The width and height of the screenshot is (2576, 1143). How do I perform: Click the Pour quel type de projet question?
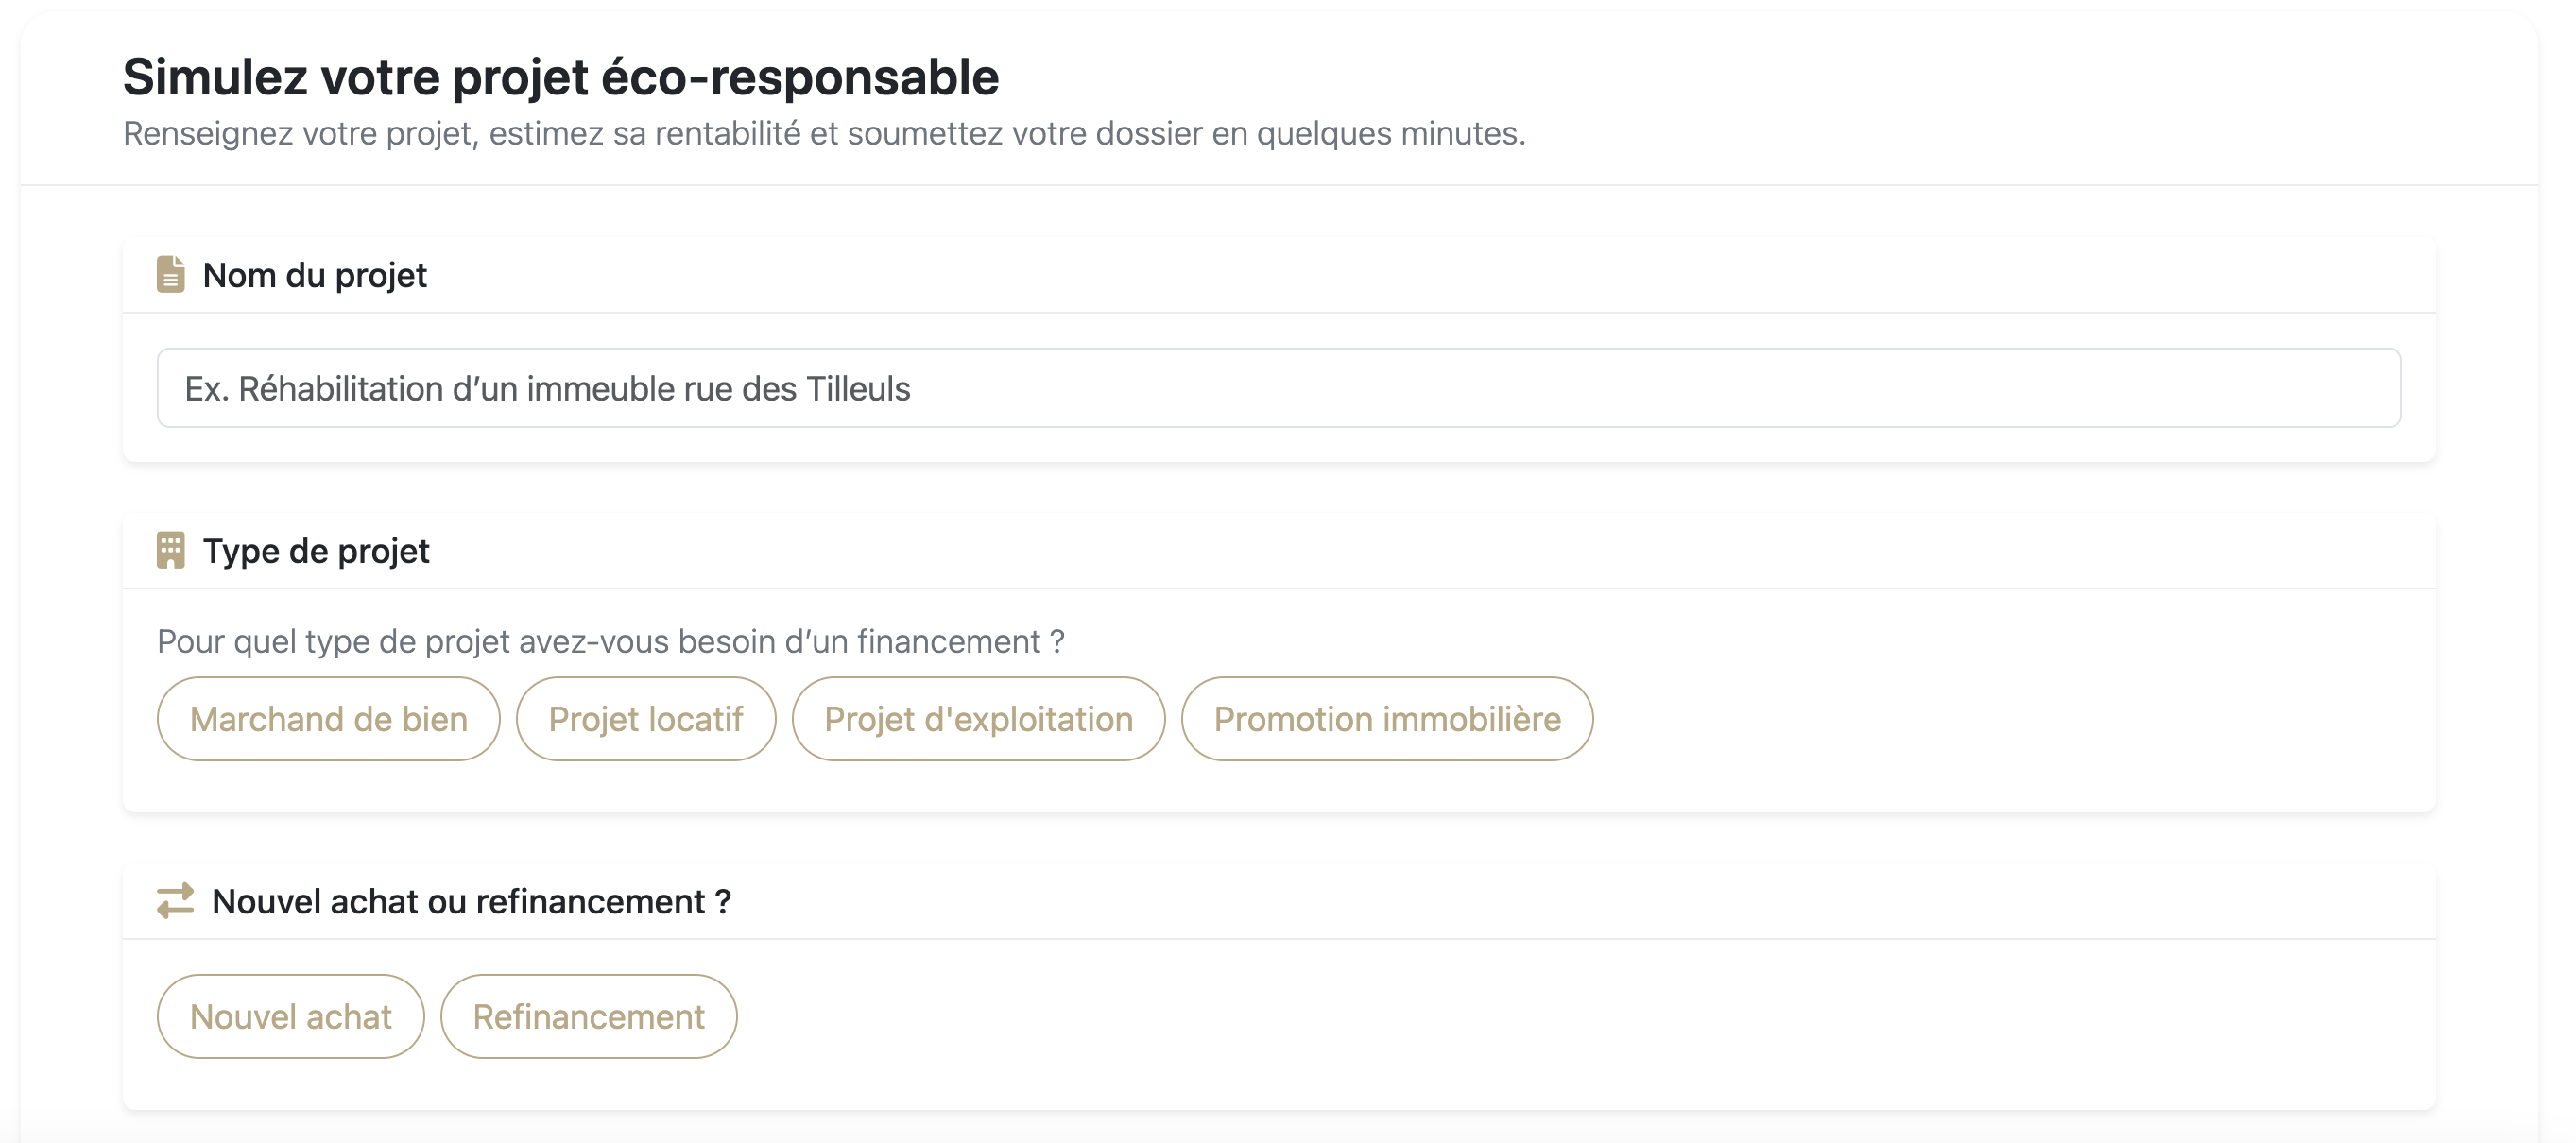click(x=610, y=641)
